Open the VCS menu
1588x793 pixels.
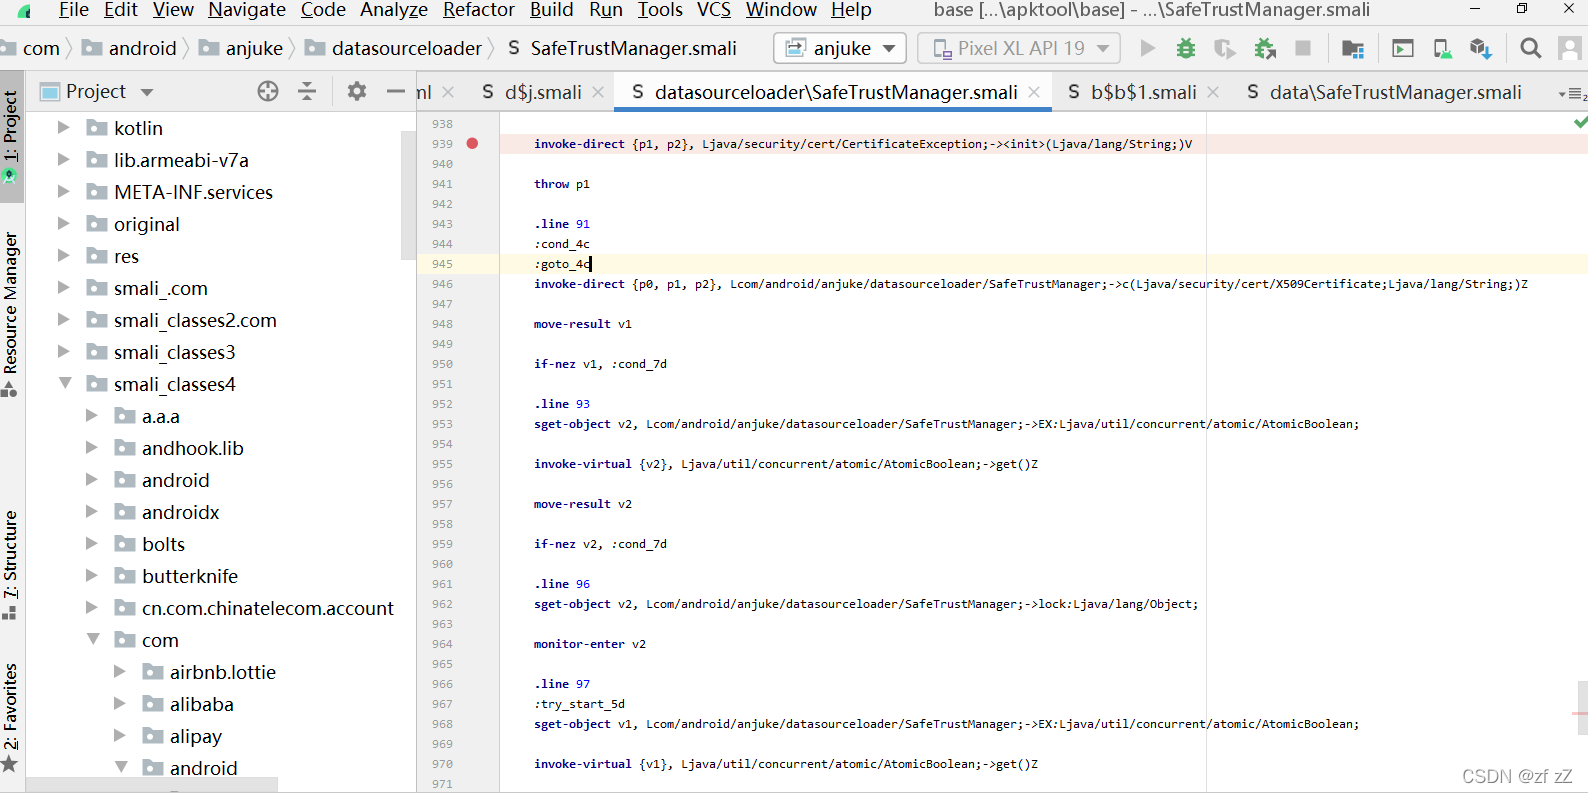pyautogui.click(x=714, y=10)
